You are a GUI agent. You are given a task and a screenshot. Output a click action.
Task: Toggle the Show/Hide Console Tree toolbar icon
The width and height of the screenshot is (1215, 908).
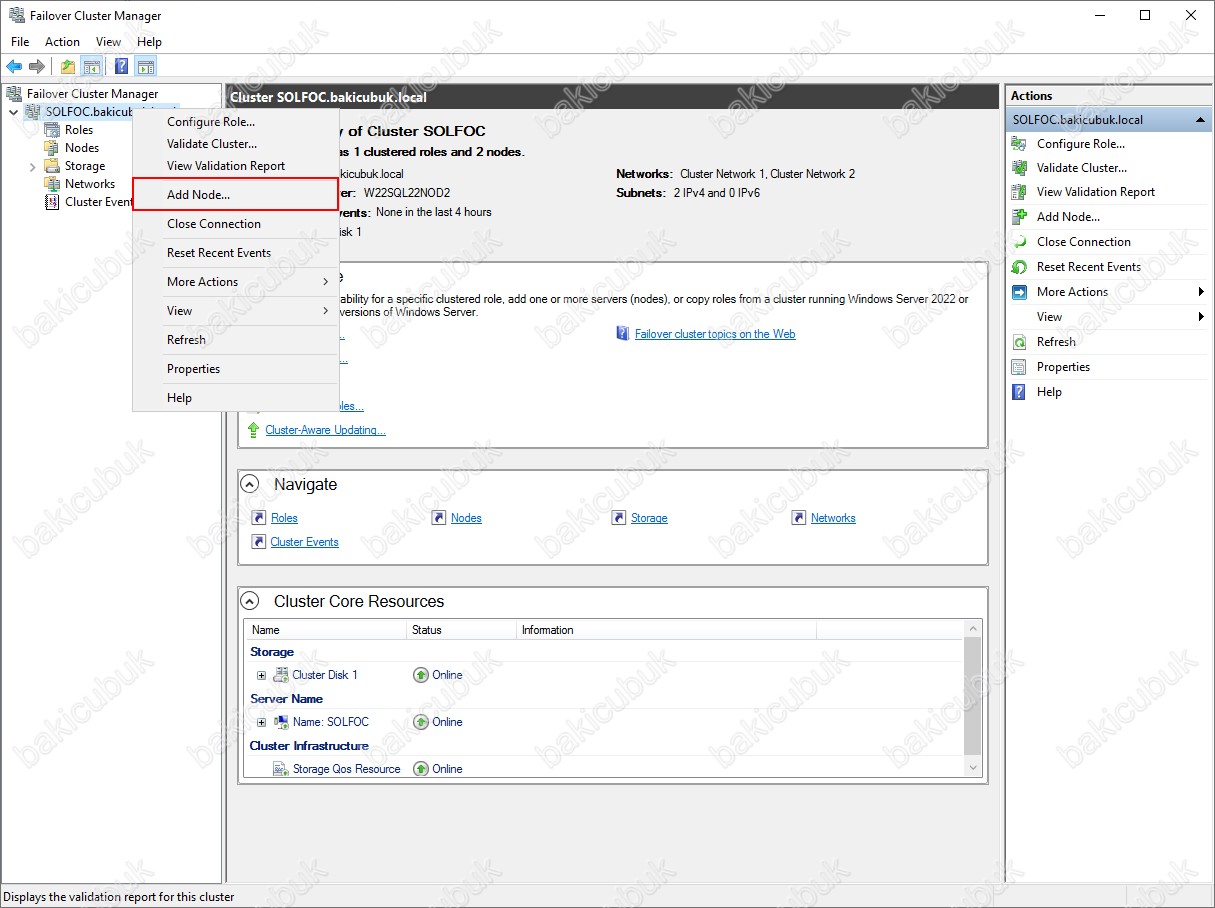[92, 67]
